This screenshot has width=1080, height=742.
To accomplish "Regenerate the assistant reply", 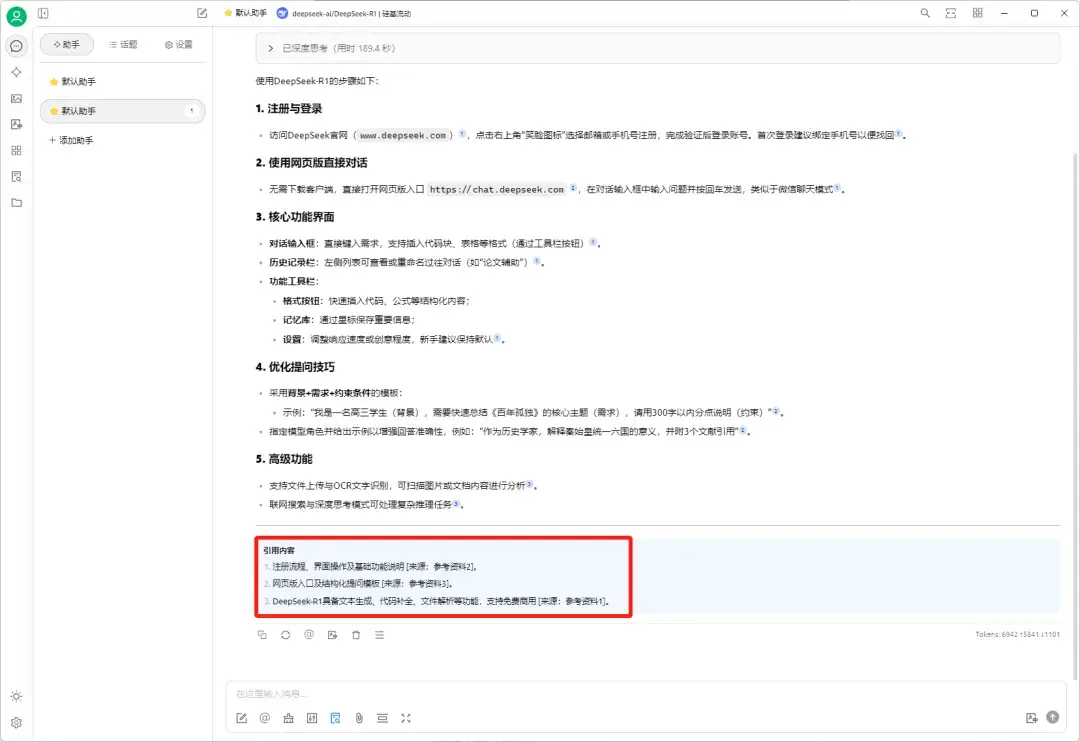I will (285, 635).
